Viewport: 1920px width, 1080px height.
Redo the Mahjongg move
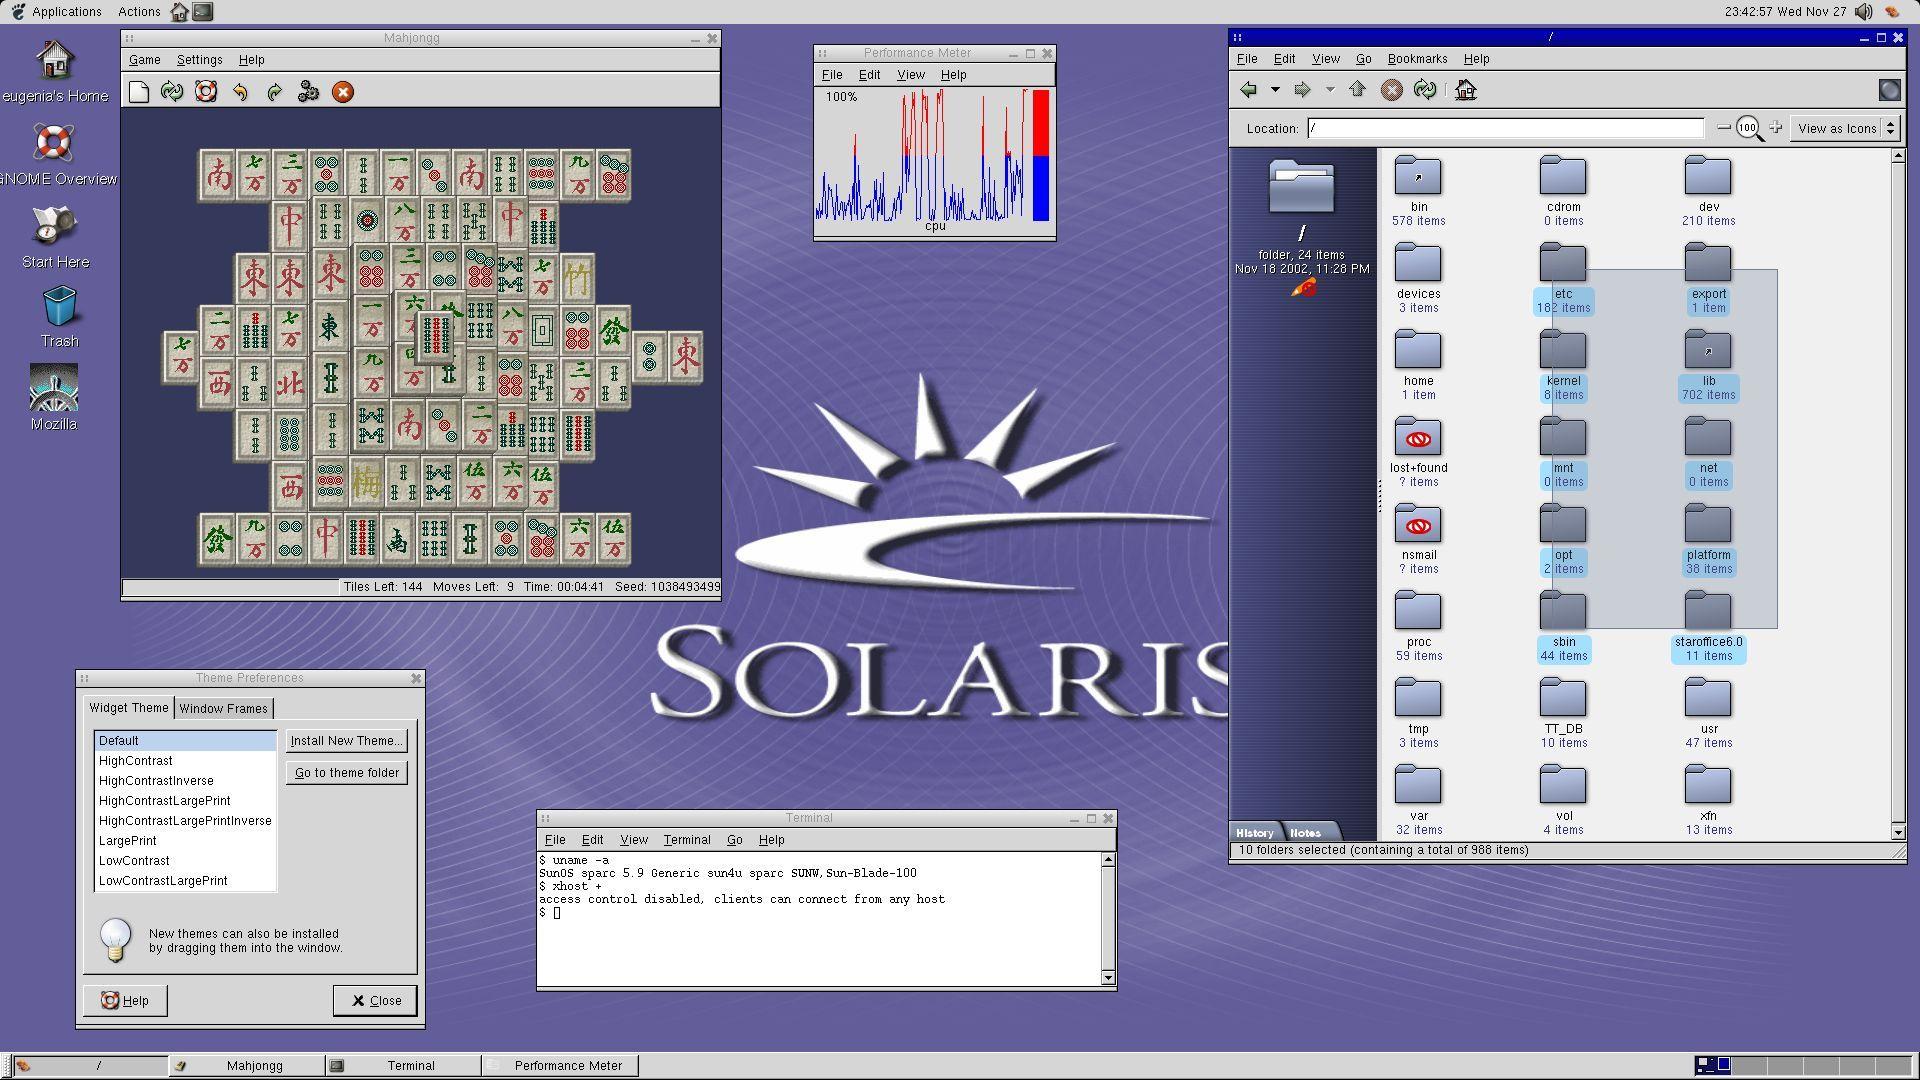[274, 92]
